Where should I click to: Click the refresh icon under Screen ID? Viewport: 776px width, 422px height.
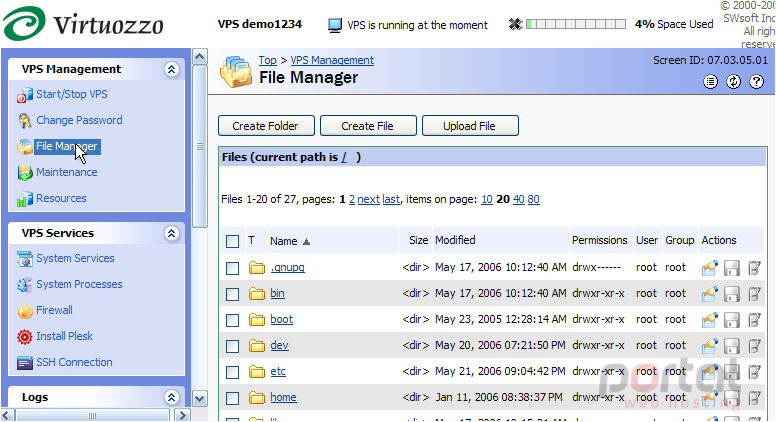point(733,82)
